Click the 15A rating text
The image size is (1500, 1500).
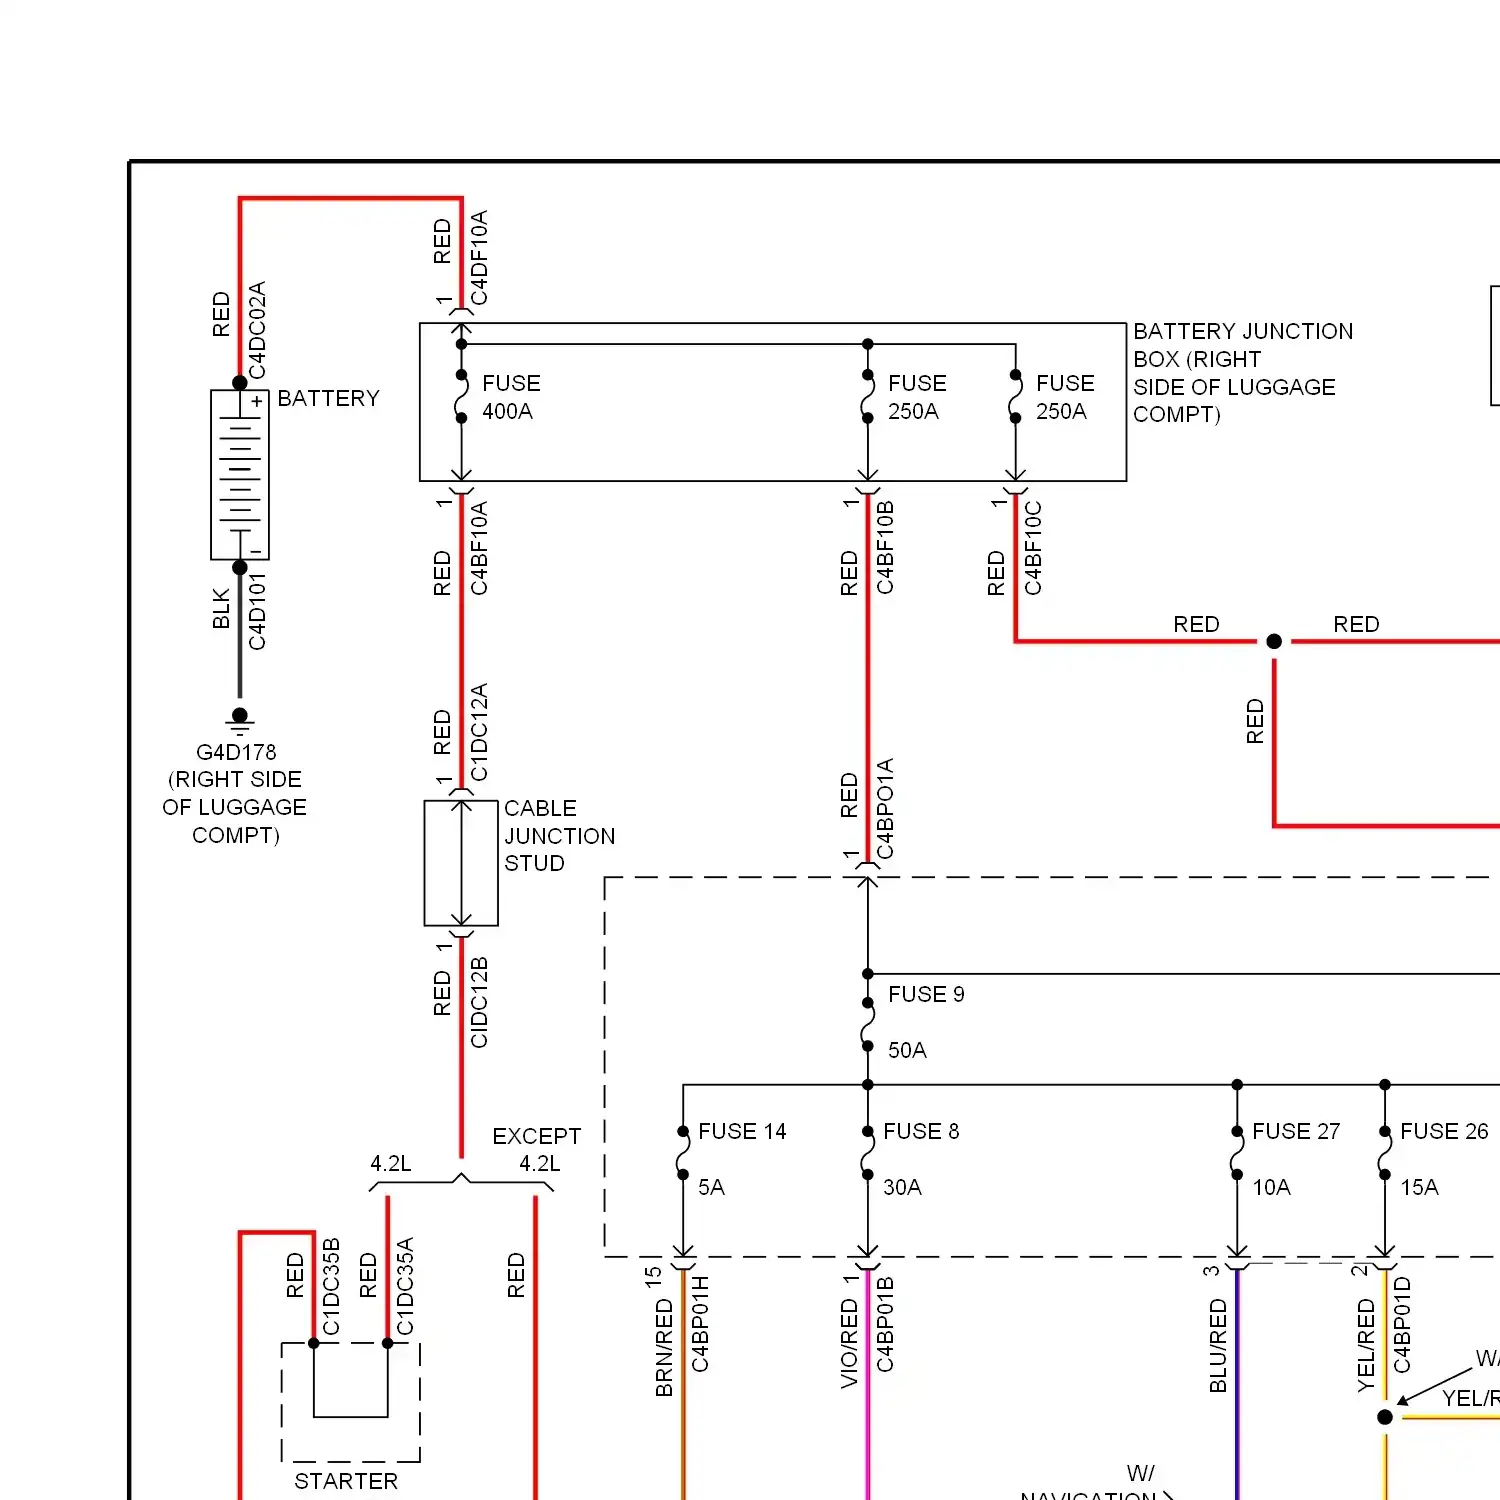click(x=1419, y=1187)
